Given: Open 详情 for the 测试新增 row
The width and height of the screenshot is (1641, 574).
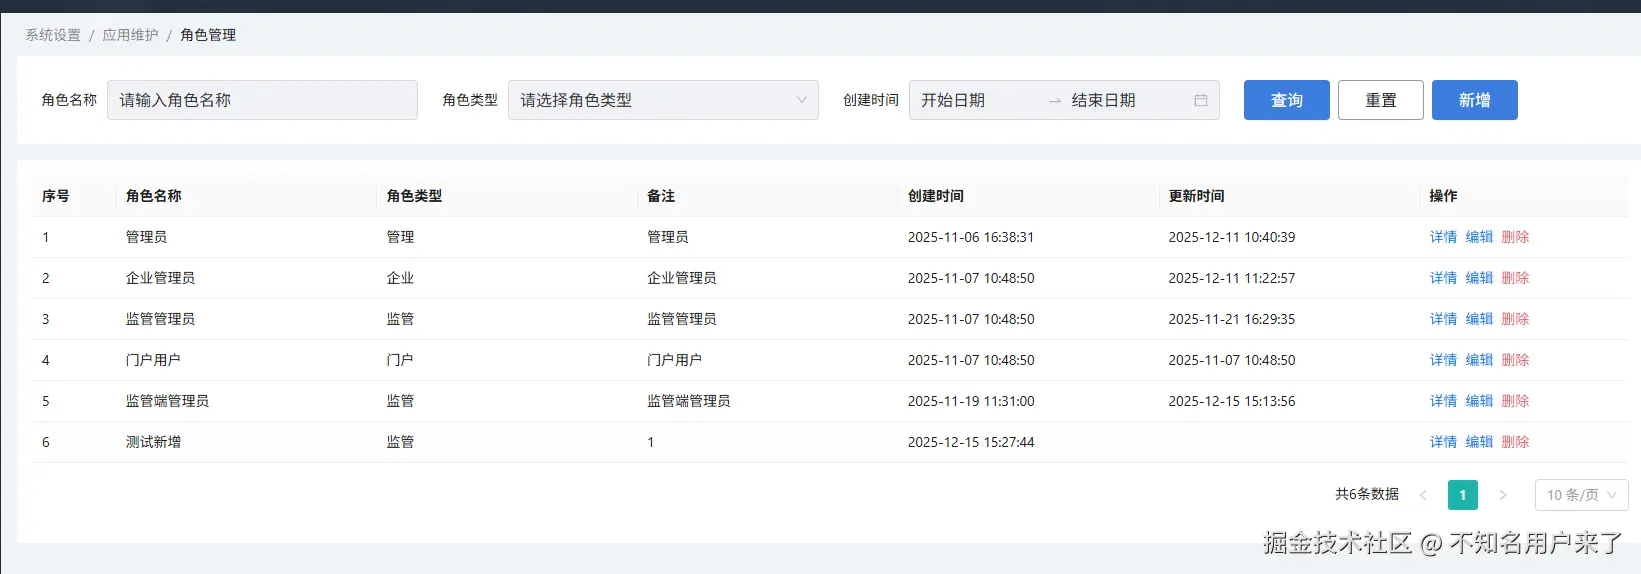Looking at the screenshot, I should 1443,442.
